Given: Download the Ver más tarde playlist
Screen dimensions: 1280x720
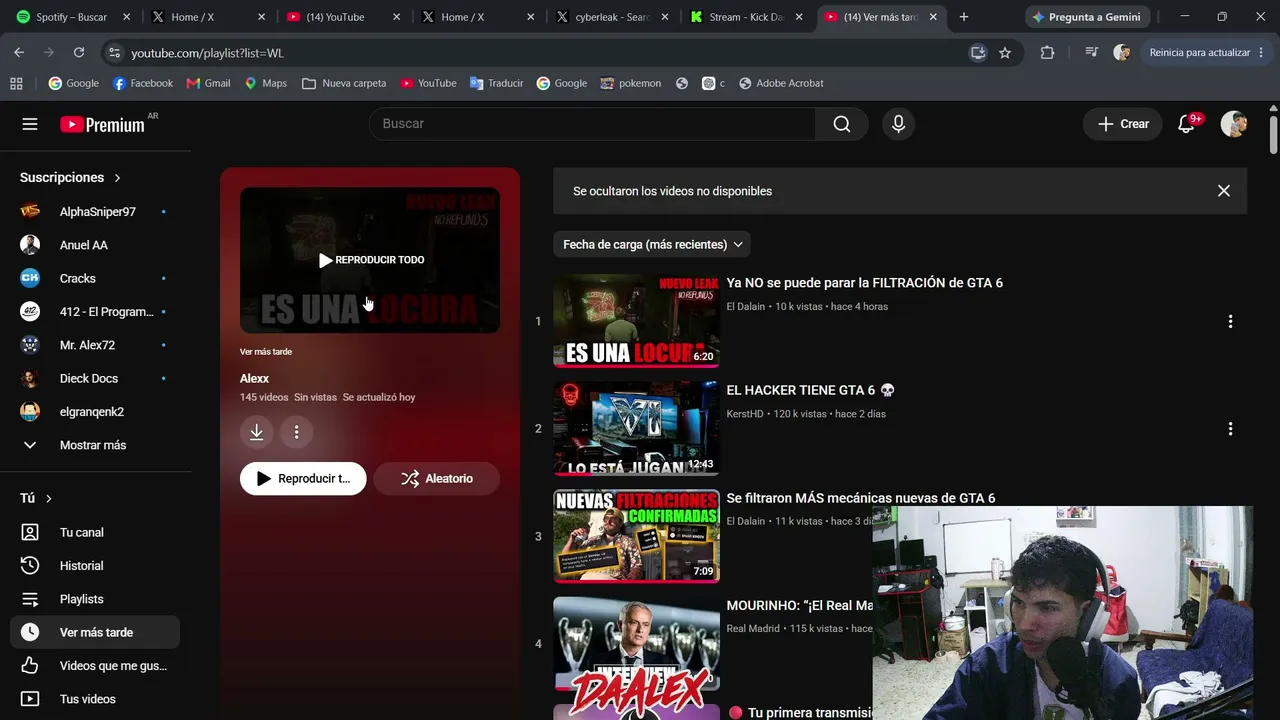Looking at the screenshot, I should [x=257, y=431].
